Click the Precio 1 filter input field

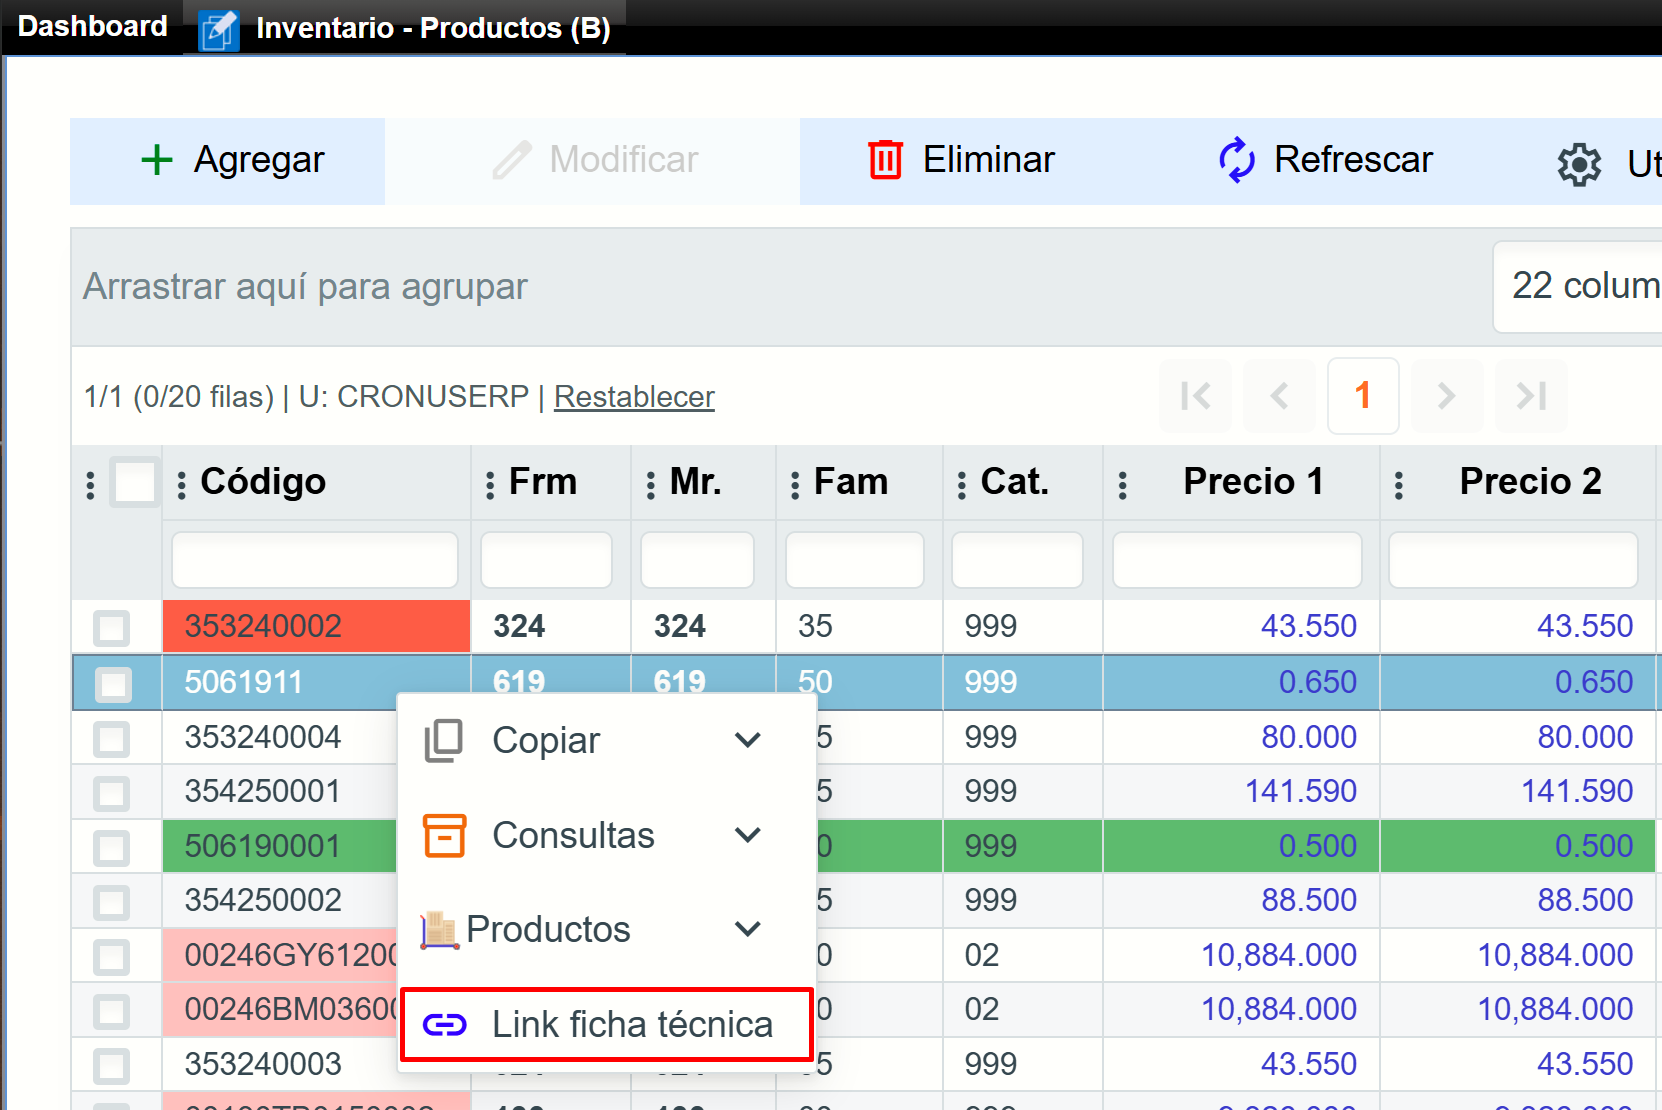pos(1237,560)
